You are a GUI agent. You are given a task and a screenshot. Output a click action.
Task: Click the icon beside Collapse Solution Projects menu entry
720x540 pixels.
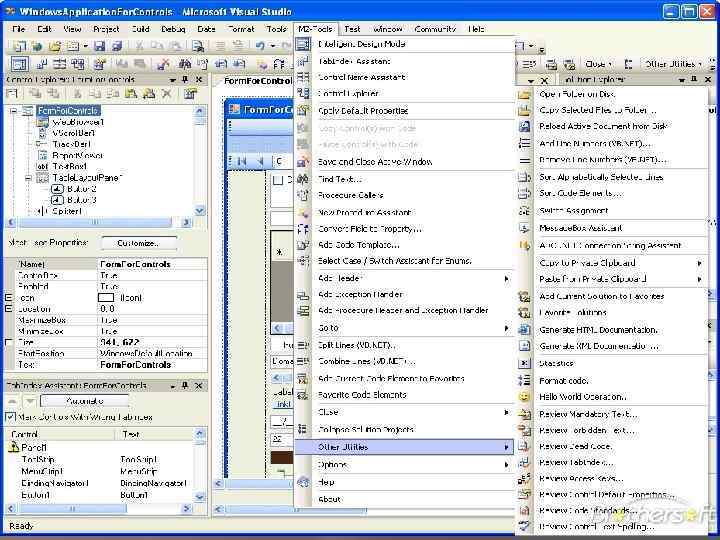point(303,429)
